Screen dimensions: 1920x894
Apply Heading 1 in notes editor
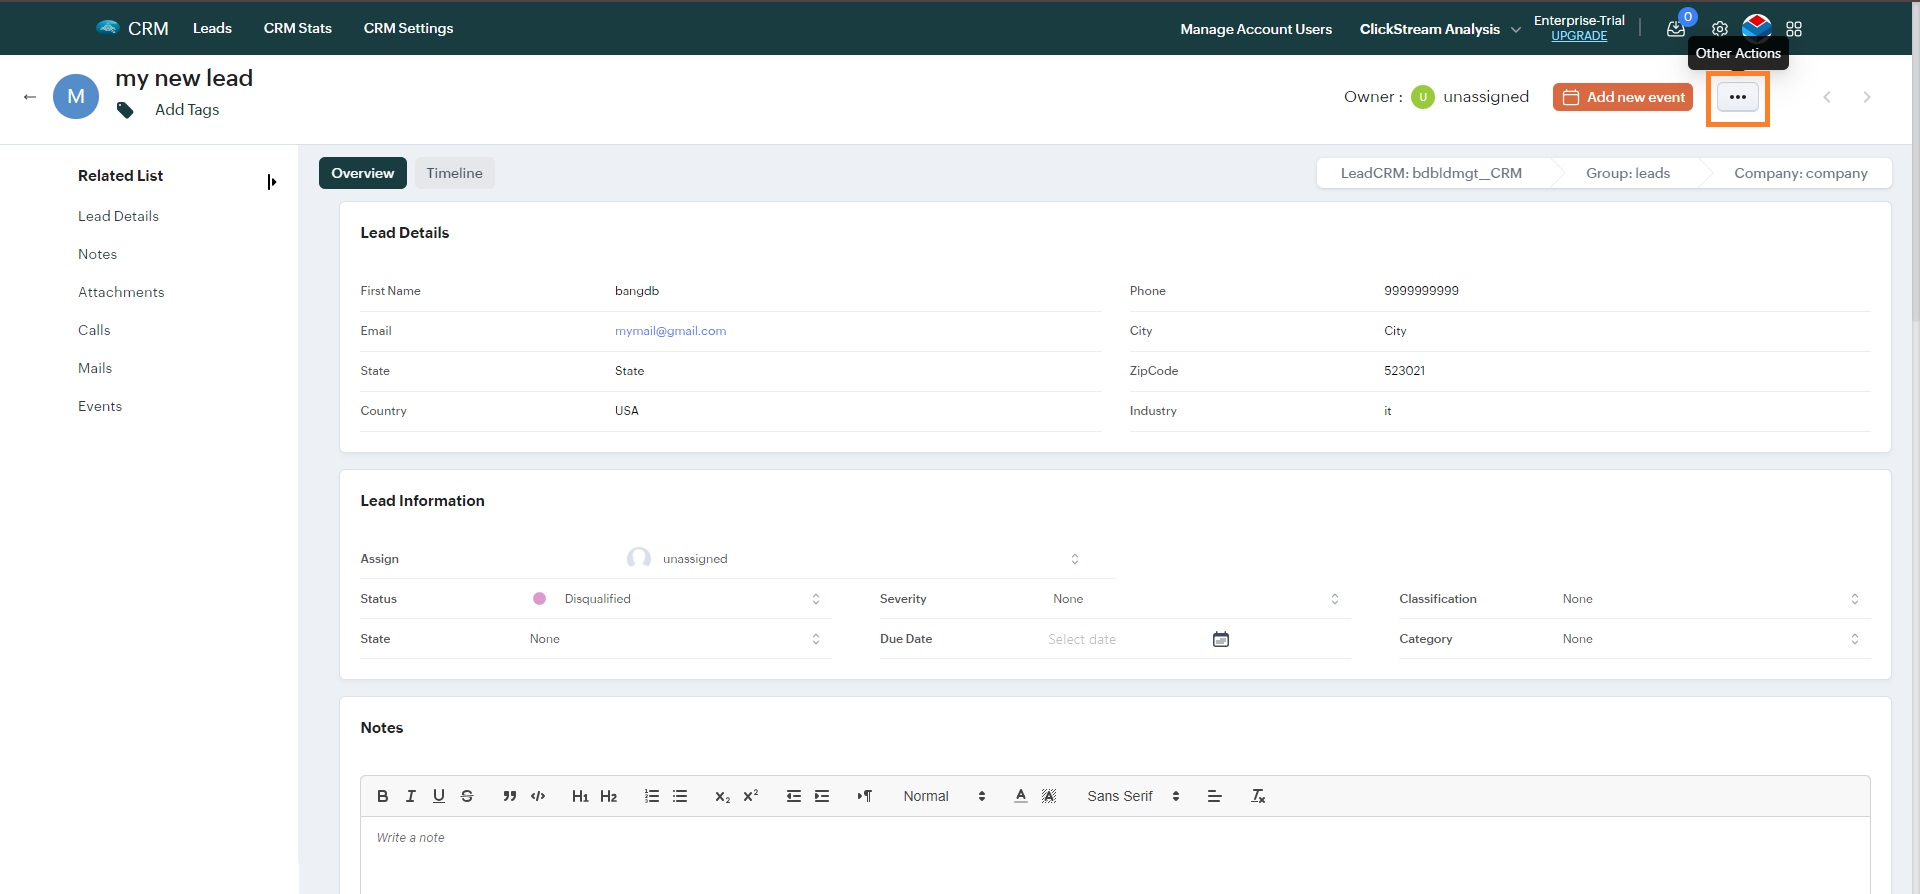pos(580,796)
